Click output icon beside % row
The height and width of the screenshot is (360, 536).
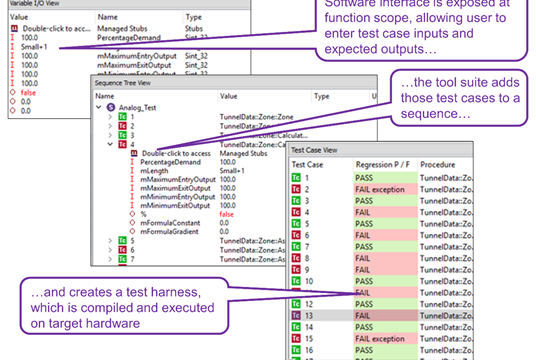pyautogui.click(x=132, y=214)
